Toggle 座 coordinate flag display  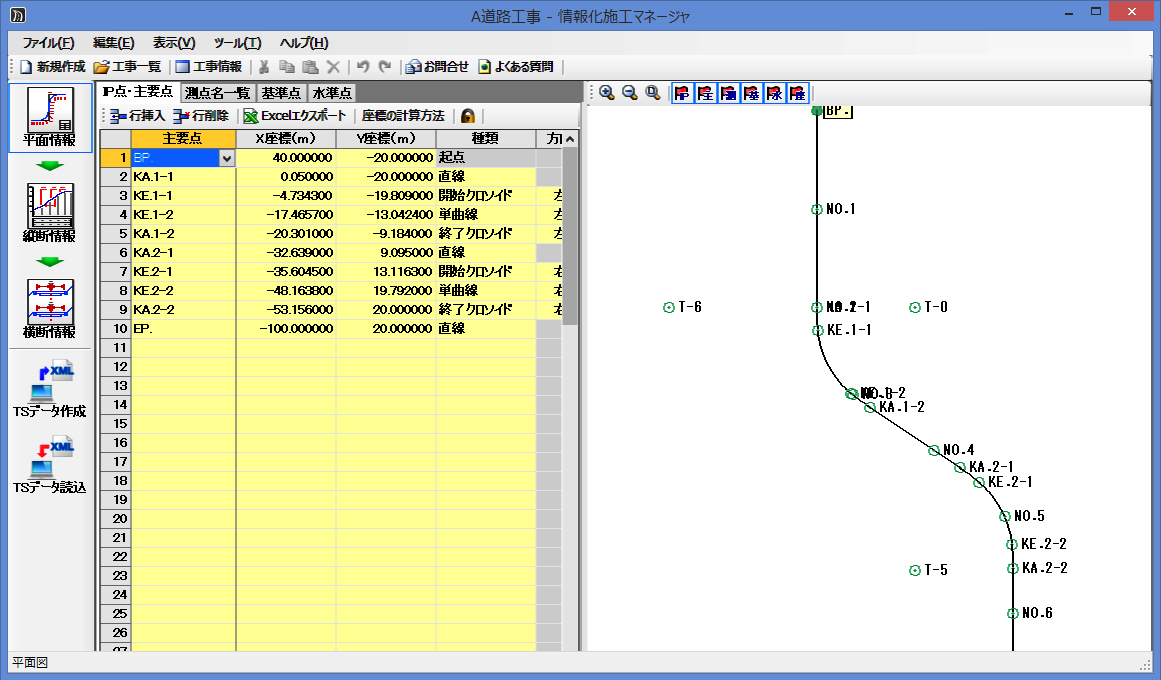797,93
